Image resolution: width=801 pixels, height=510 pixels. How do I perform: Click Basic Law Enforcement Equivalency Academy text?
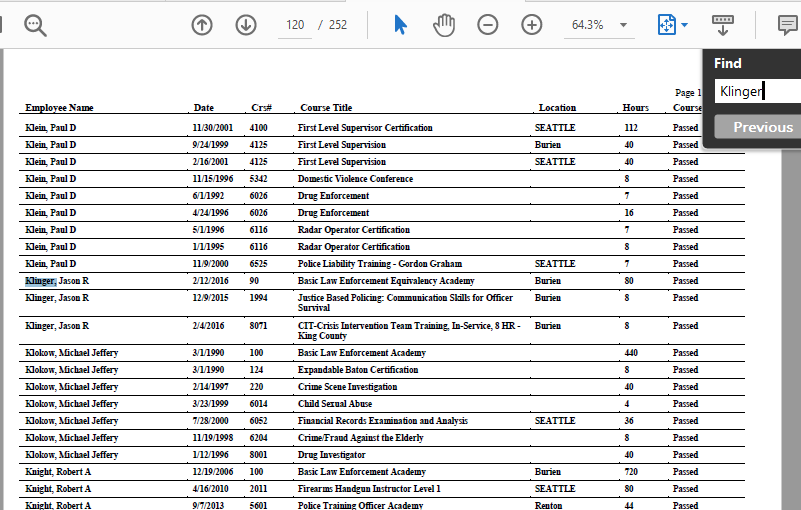click(386, 281)
